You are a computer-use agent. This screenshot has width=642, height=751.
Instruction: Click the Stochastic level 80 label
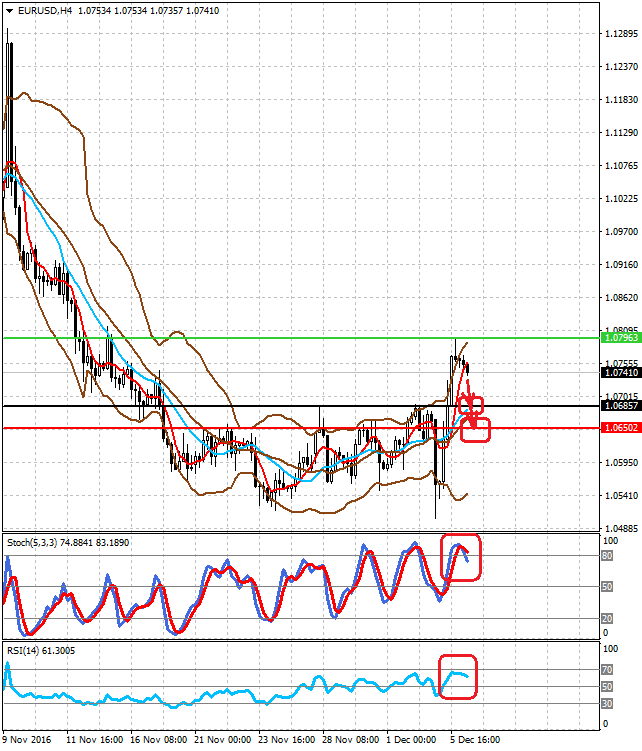tap(607, 556)
